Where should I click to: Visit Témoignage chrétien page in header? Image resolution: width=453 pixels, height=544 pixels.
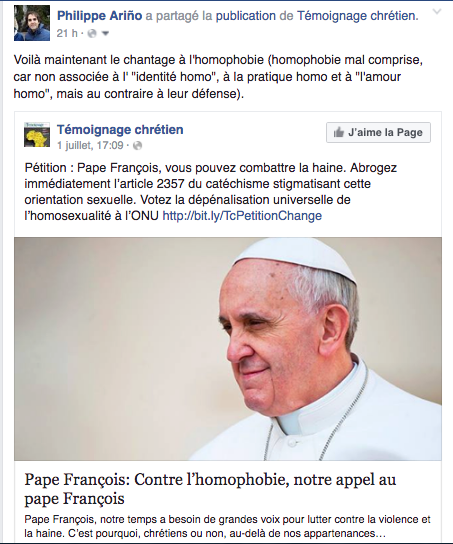[x=358, y=16]
